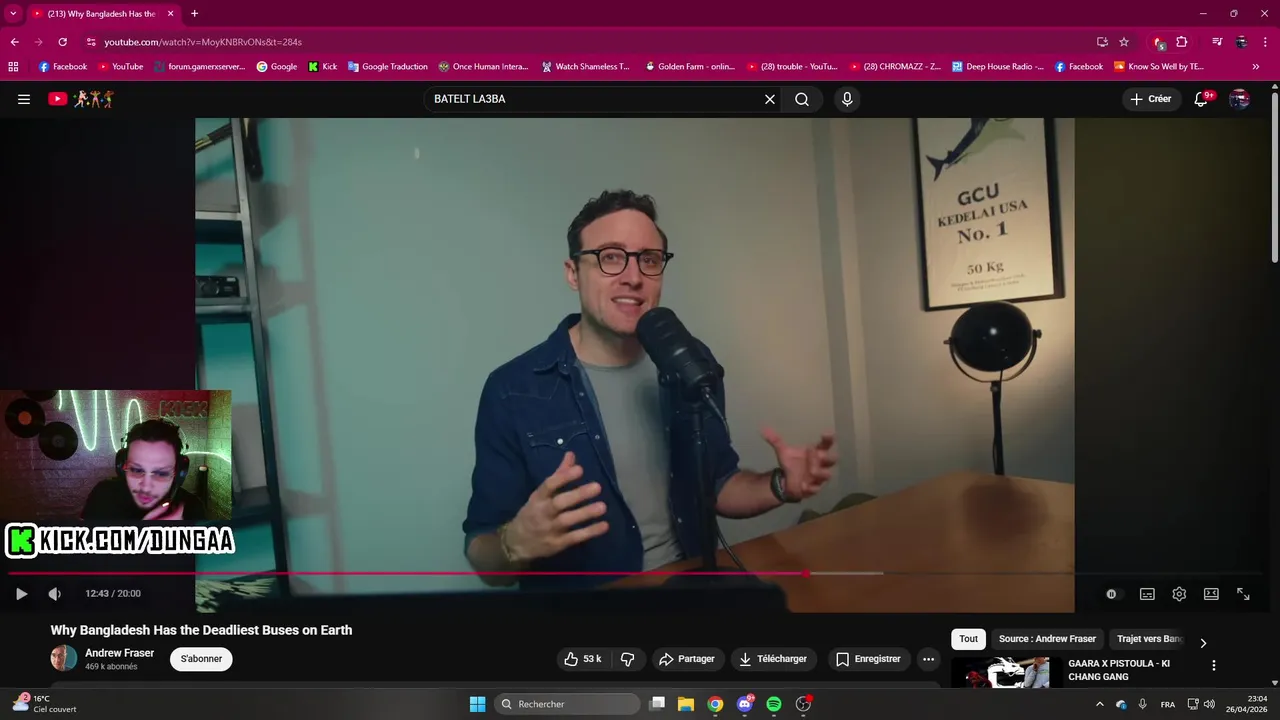Go to the YouTube home logo
This screenshot has height=720, width=1280.
click(x=81, y=99)
